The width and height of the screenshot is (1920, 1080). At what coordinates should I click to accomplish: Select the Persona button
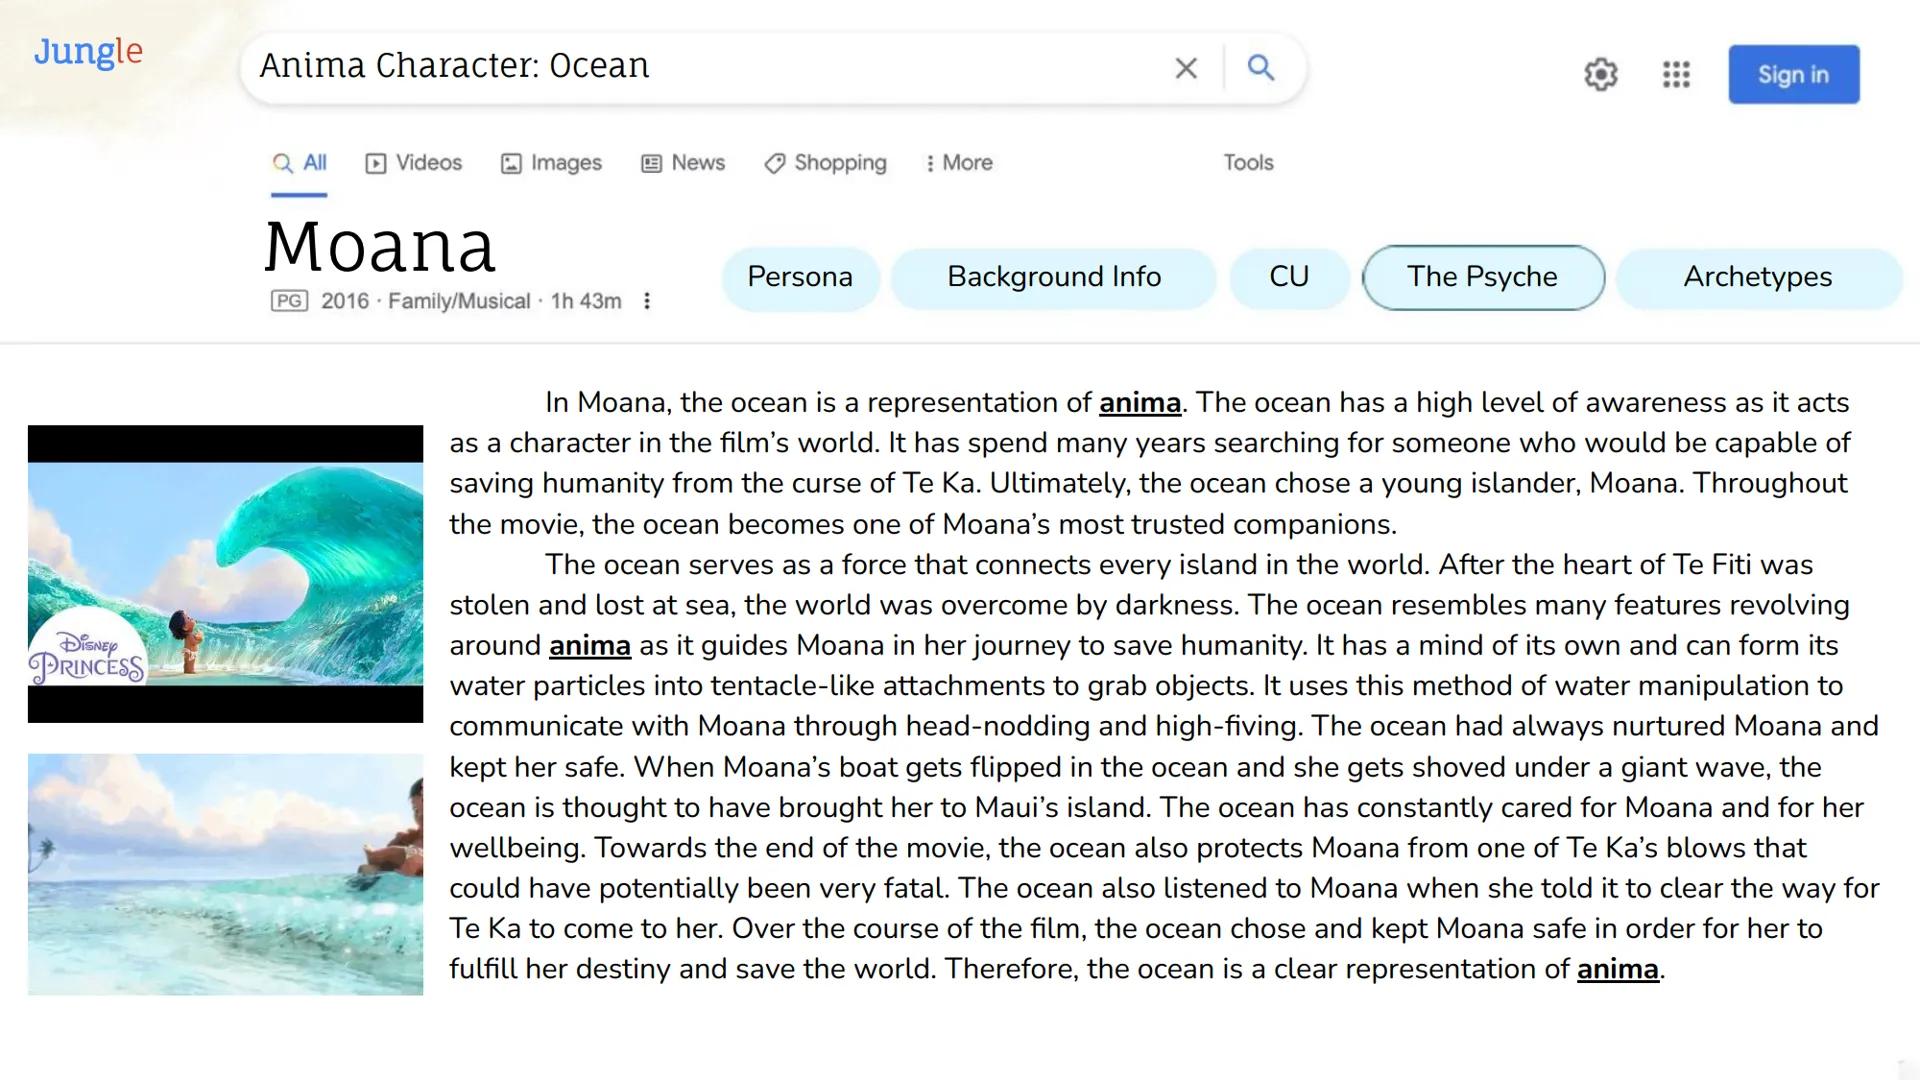coord(799,277)
